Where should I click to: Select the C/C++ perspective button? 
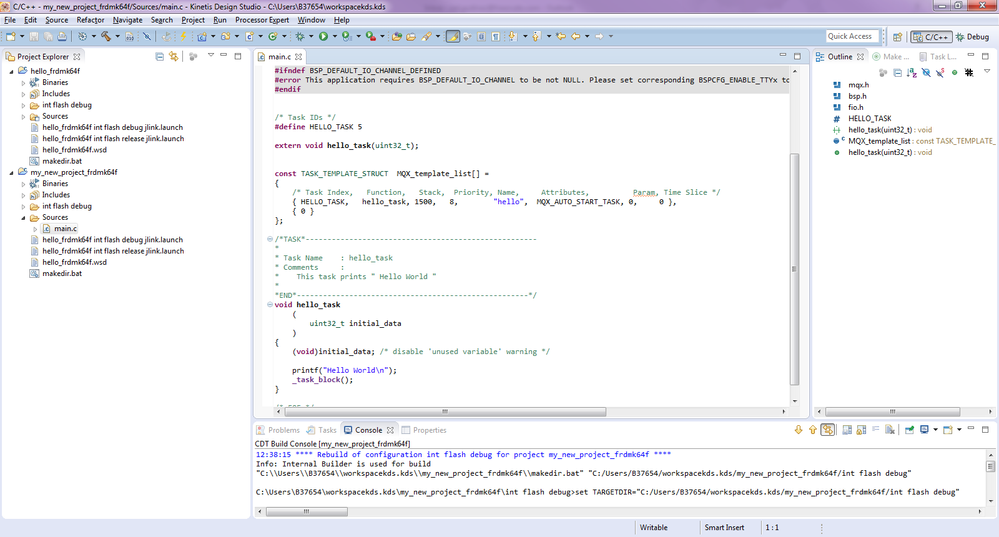pos(931,37)
